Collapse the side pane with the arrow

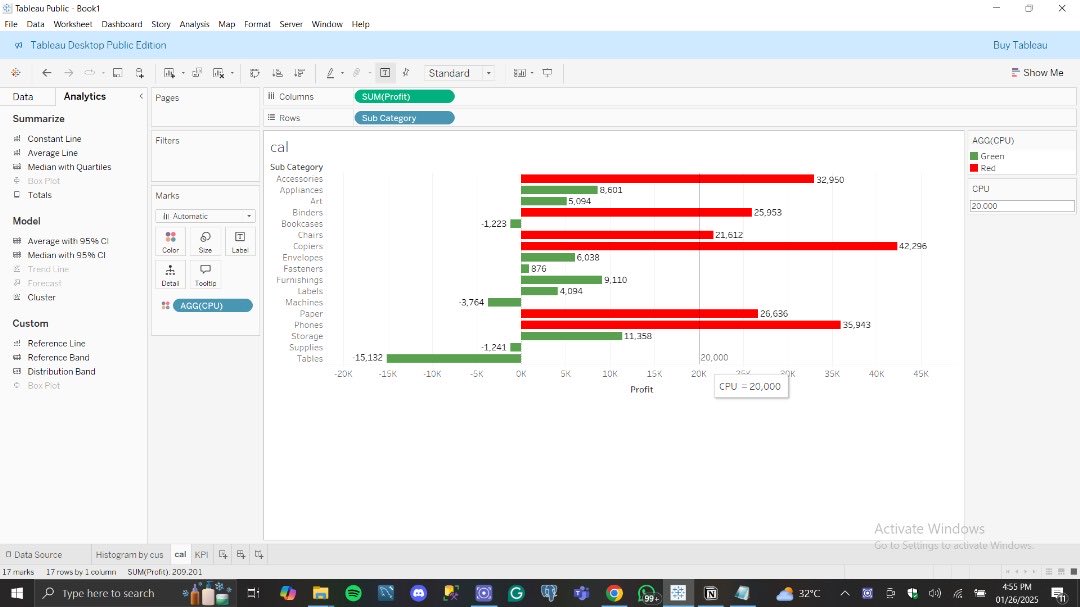click(141, 96)
